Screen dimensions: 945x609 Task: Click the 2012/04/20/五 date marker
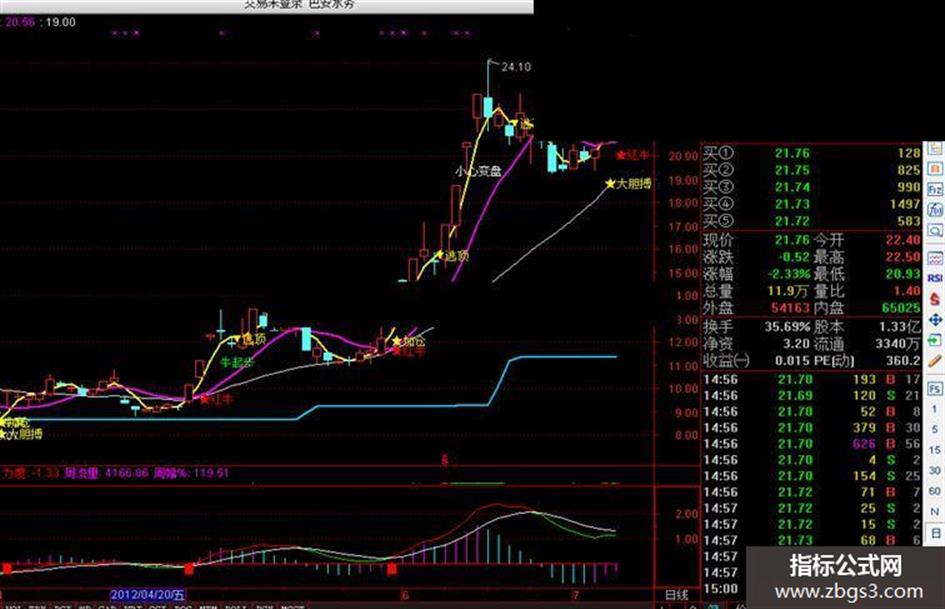[x=148, y=595]
